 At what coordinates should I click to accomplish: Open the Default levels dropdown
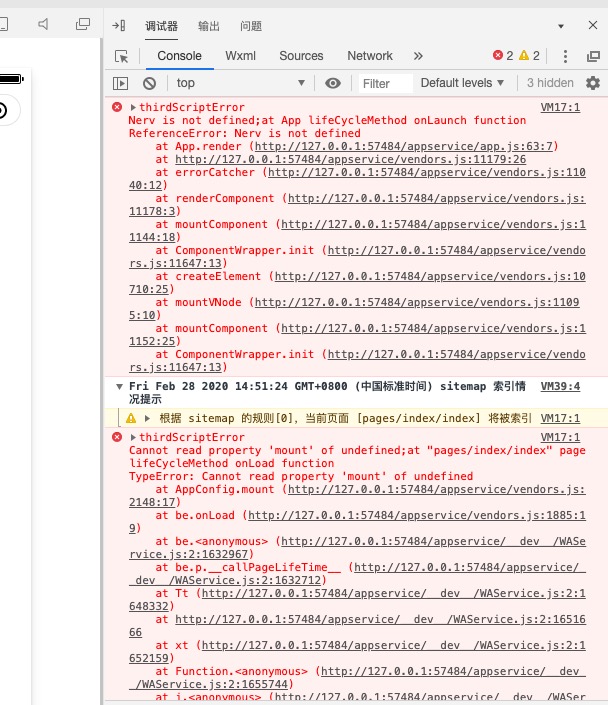click(x=462, y=83)
